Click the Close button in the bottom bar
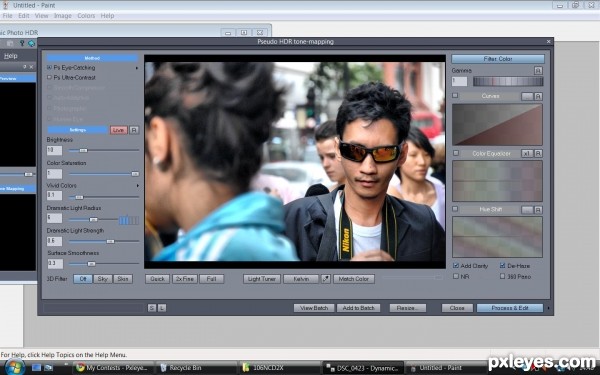 (x=457, y=308)
